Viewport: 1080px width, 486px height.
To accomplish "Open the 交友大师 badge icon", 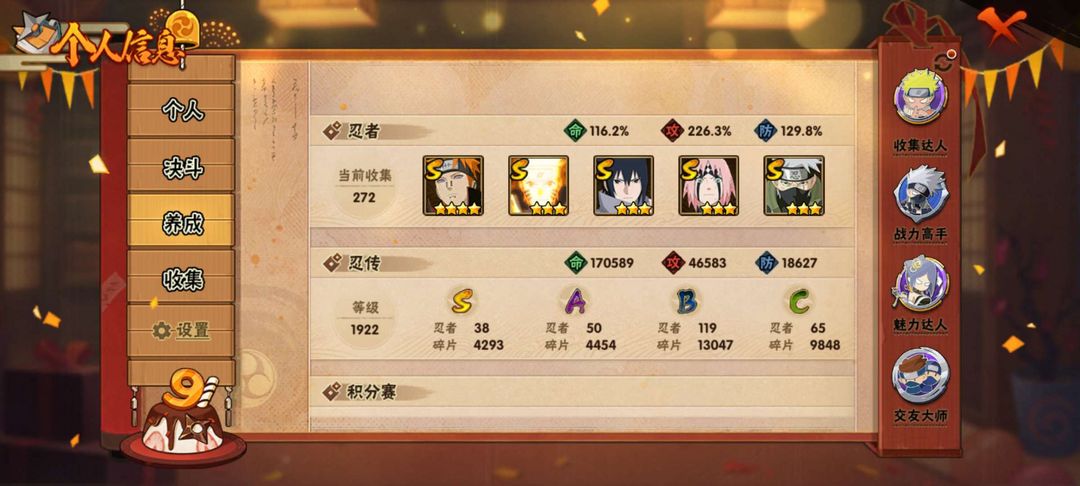I will click(x=920, y=375).
